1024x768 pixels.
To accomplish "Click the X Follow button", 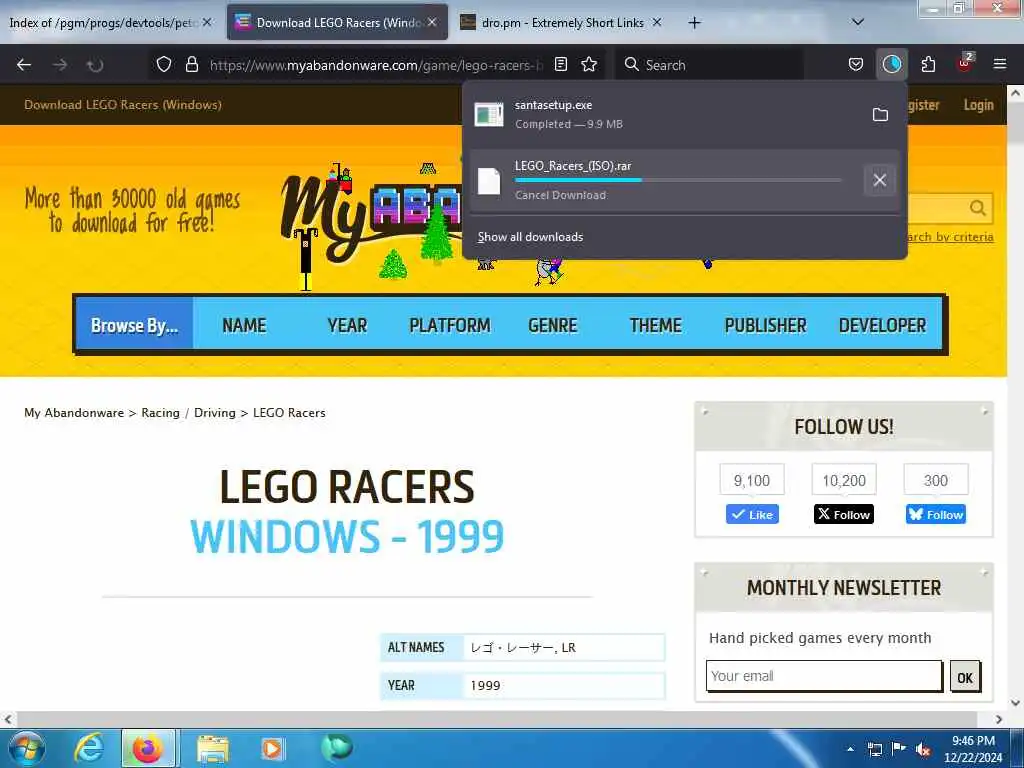I will pyautogui.click(x=844, y=515).
